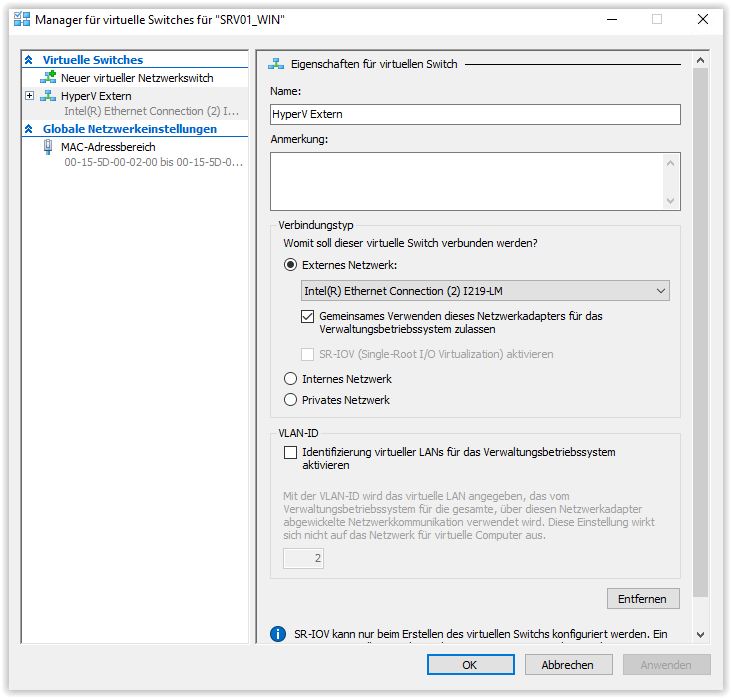This screenshot has width=731, height=698.
Task: Toggle the SR-IOV aktivieren checkbox
Action: 307,354
